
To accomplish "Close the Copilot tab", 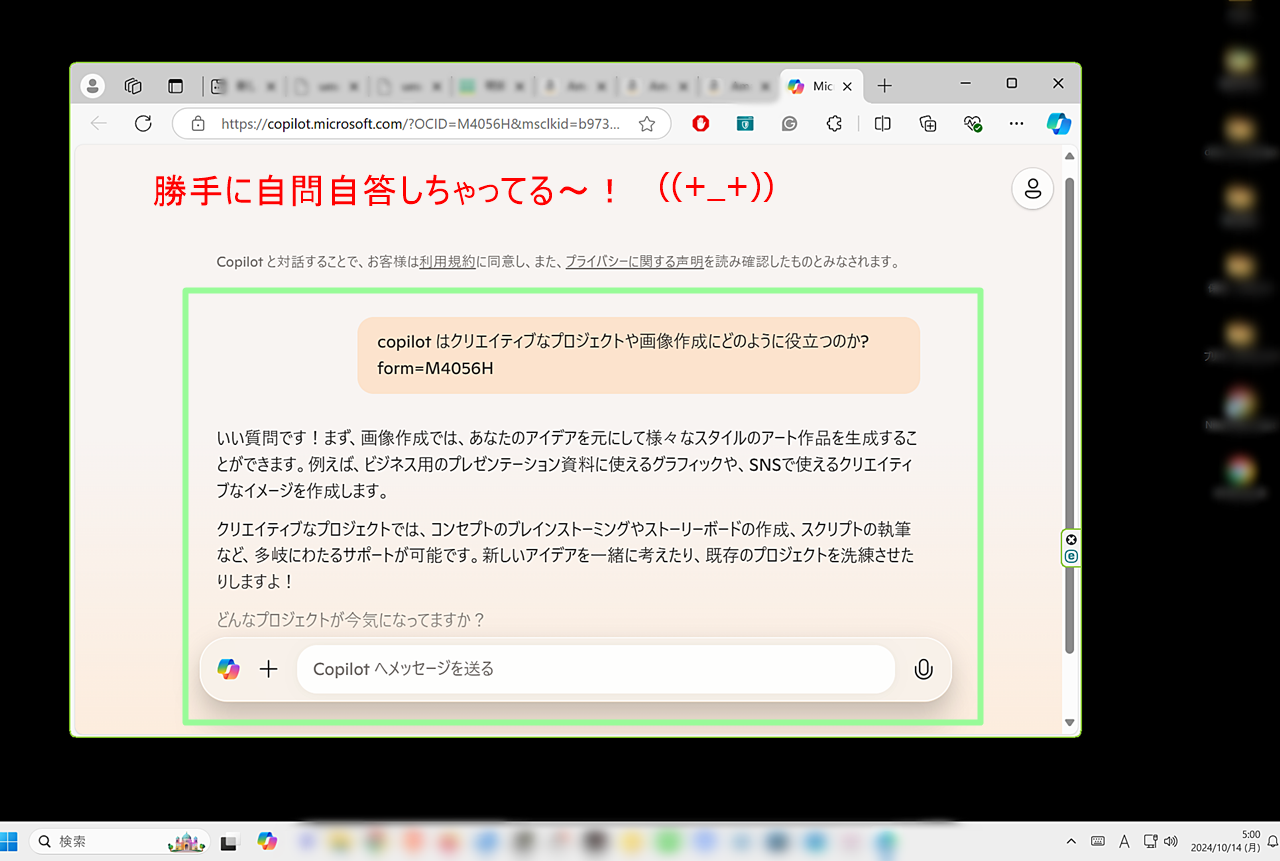I will 849,87.
